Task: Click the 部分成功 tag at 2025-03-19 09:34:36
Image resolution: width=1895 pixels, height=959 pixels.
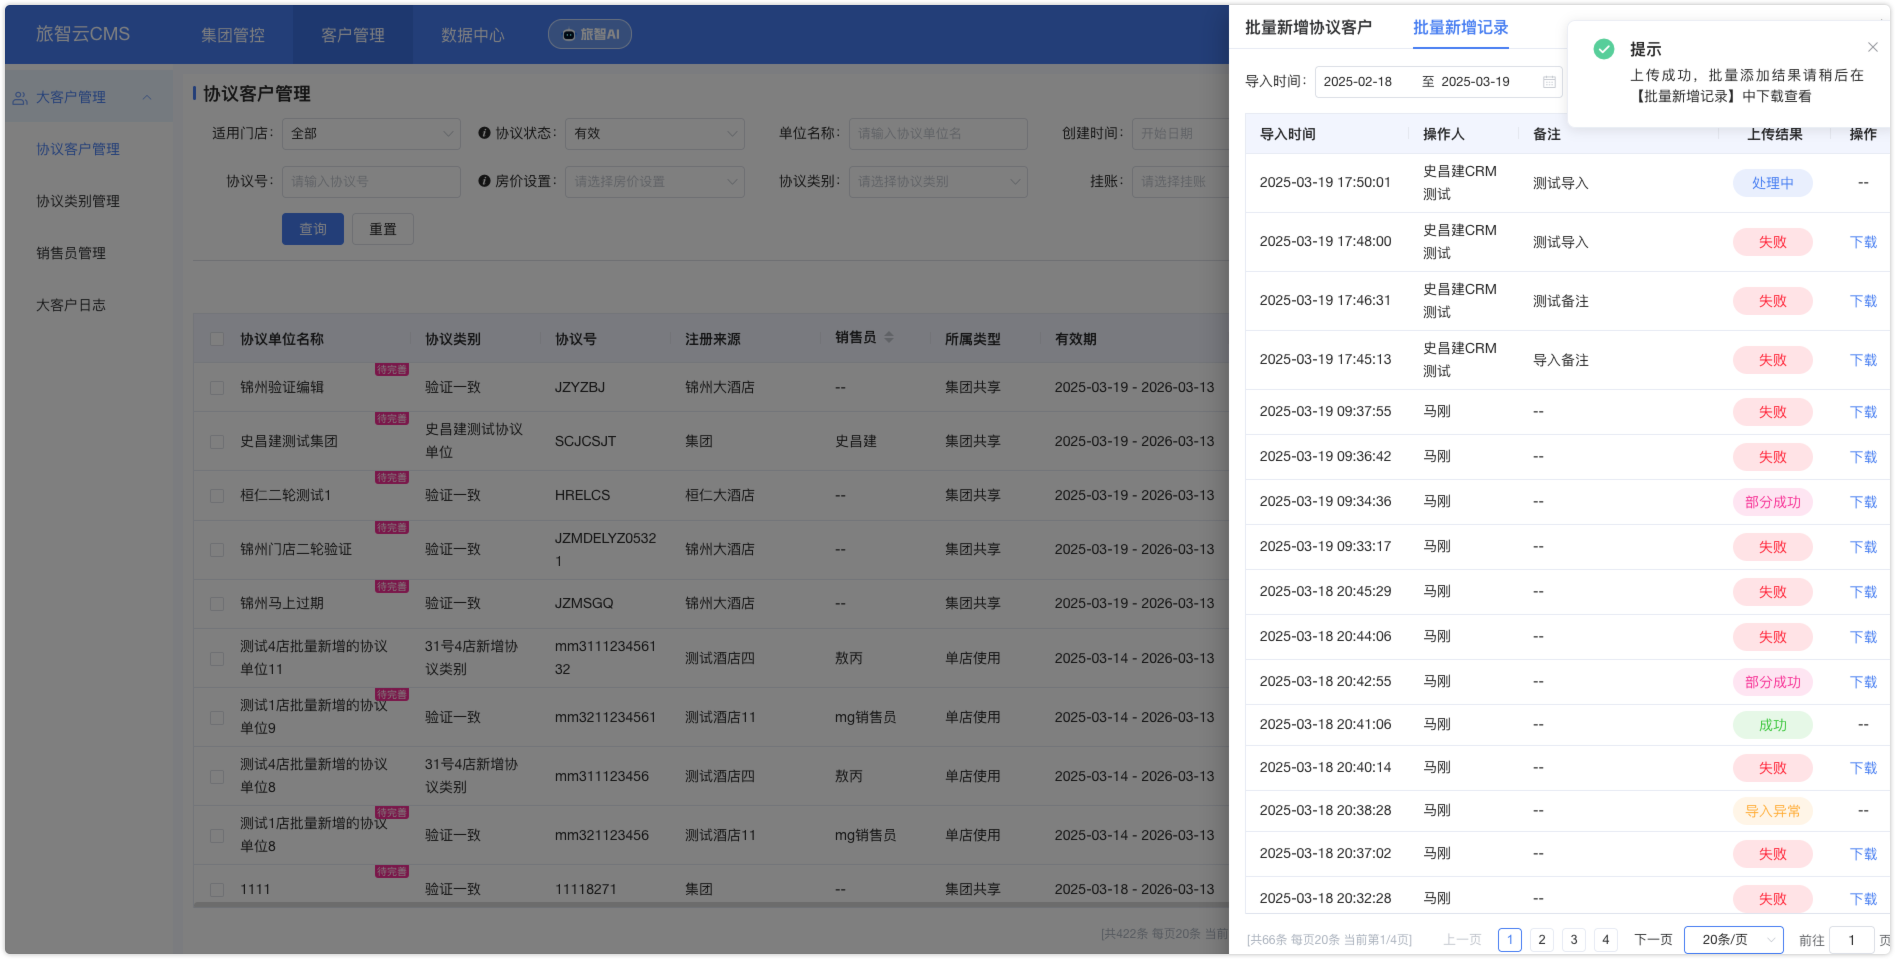Action: coord(1772,502)
